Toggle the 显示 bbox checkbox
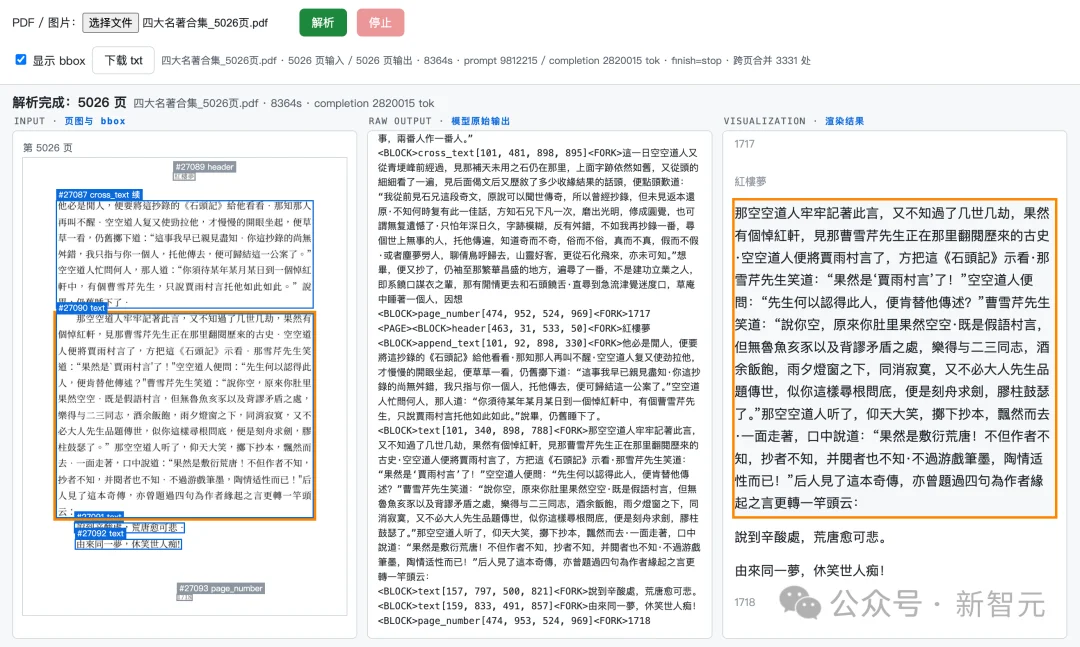 [21, 60]
